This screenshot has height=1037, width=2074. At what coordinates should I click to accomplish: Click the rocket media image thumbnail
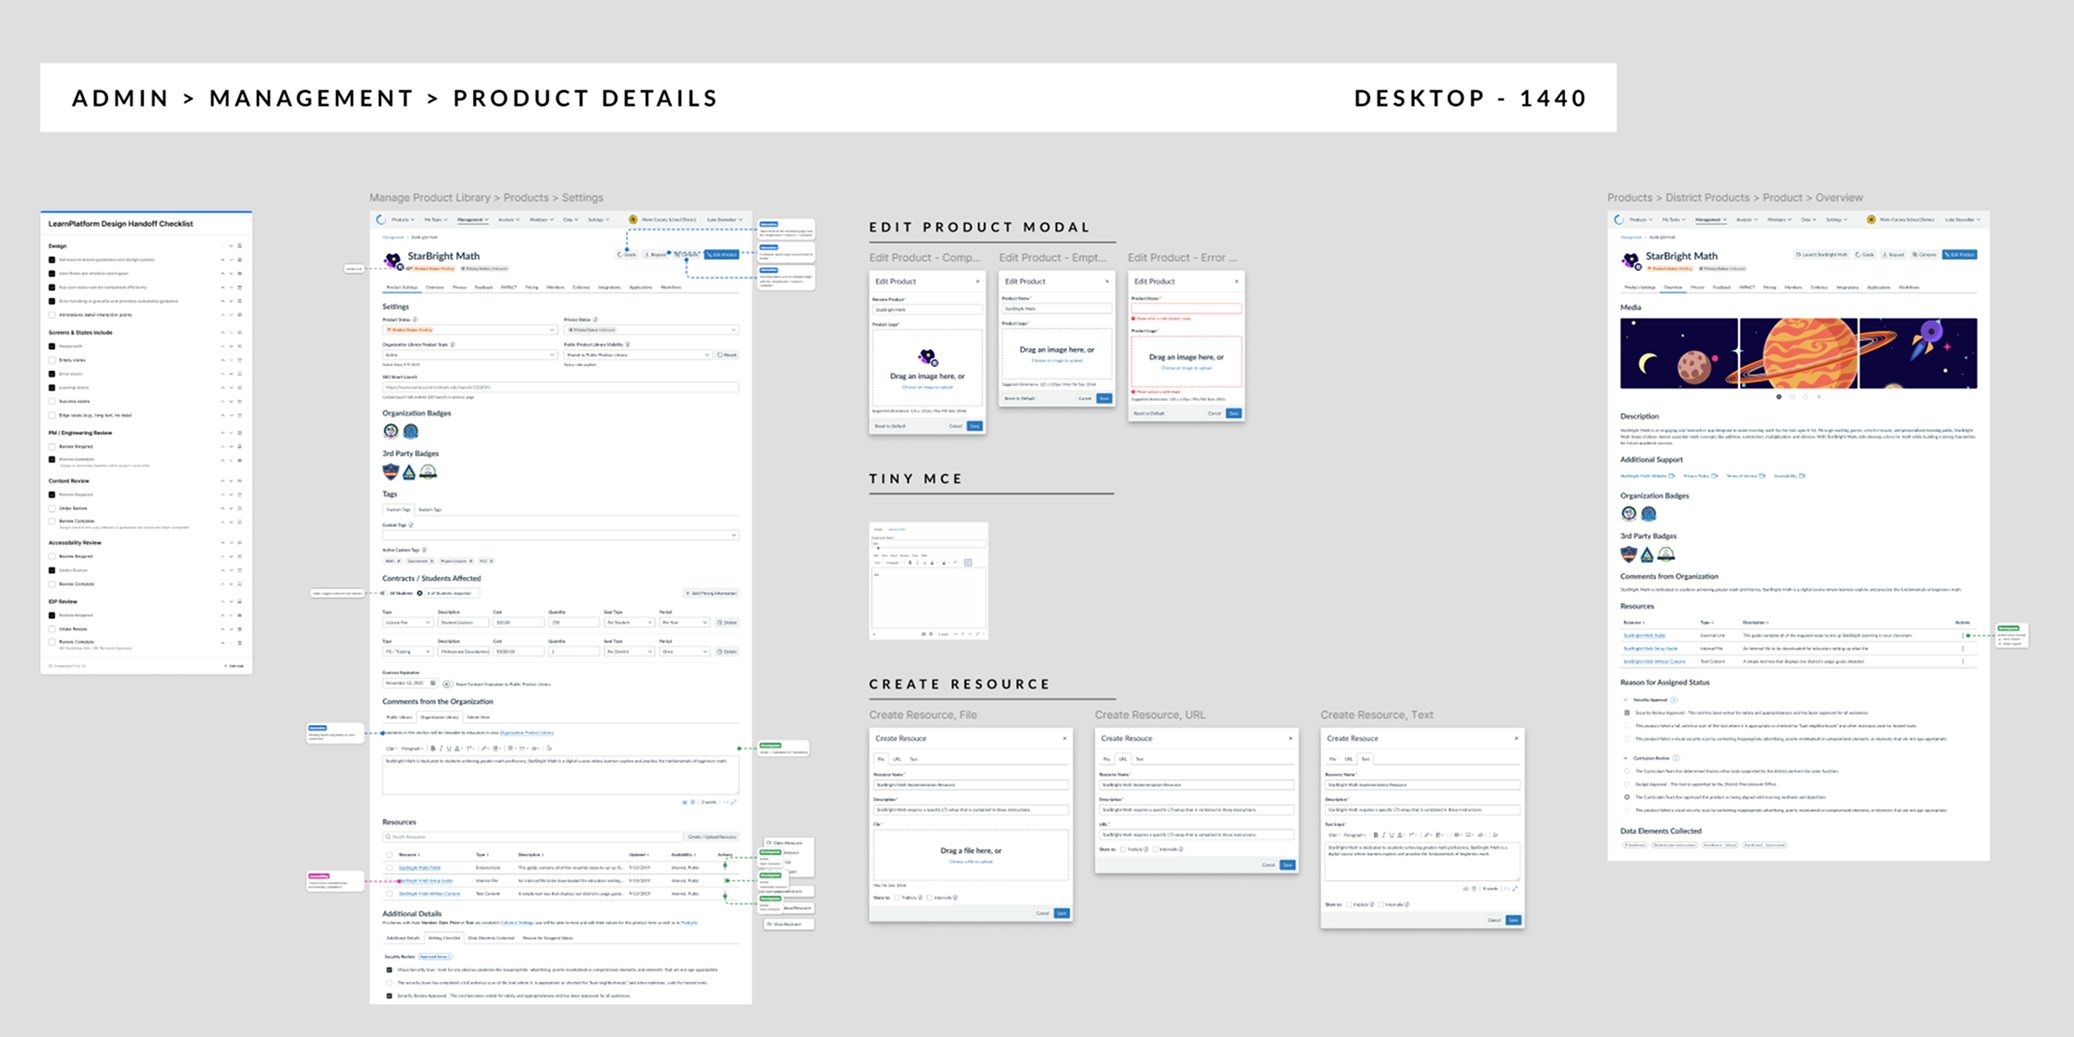pos(1918,353)
